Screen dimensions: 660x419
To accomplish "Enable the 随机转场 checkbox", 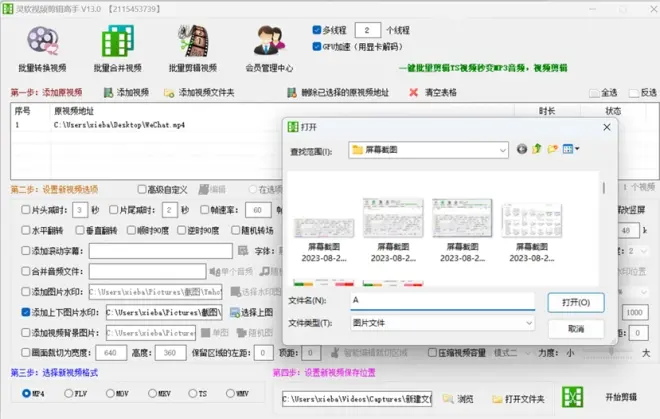I will pos(235,230).
